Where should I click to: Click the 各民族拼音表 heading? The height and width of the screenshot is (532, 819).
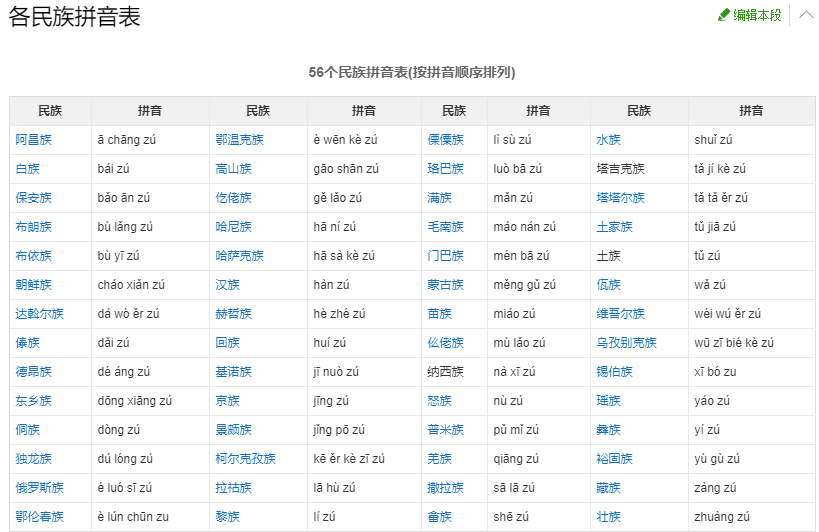[x=75, y=16]
